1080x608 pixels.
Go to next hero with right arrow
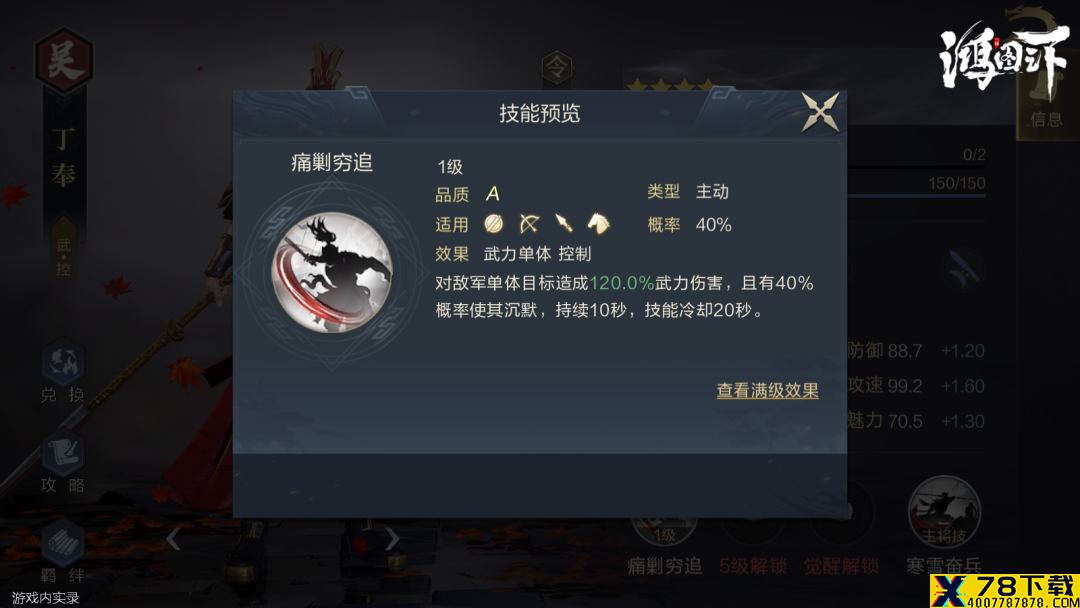tap(391, 538)
